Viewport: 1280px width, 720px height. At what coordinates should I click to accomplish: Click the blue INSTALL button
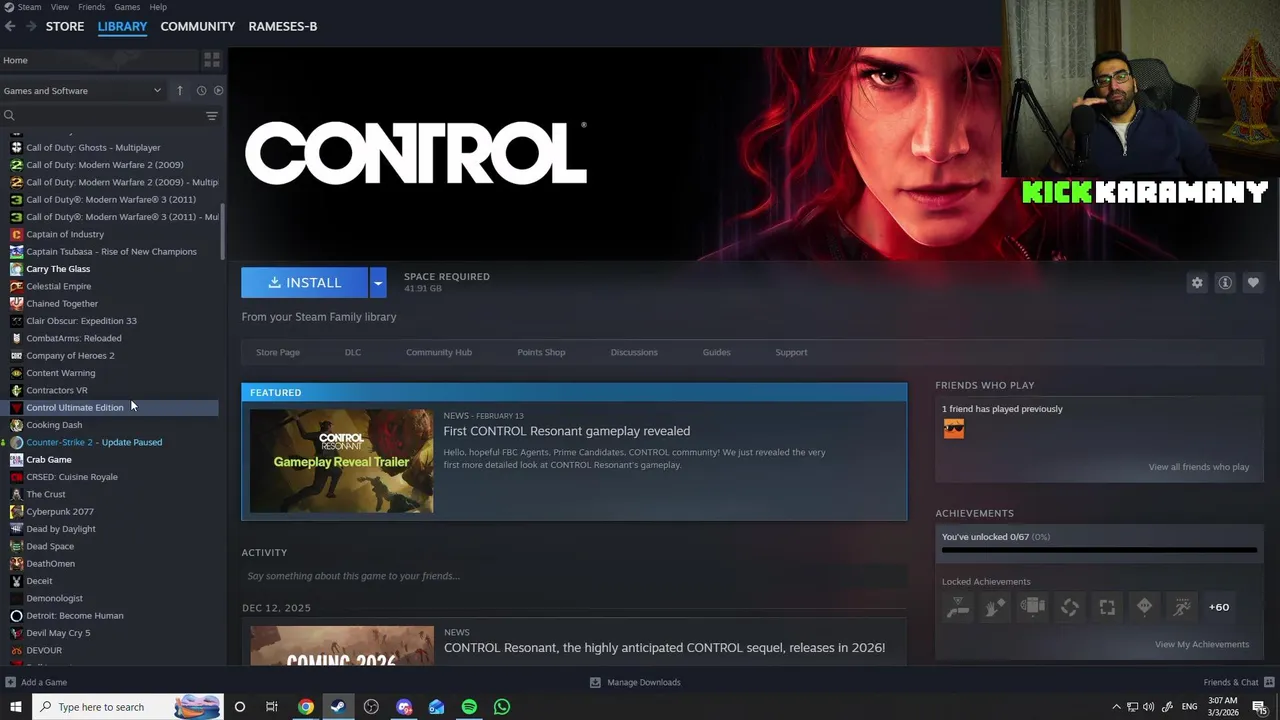click(305, 283)
